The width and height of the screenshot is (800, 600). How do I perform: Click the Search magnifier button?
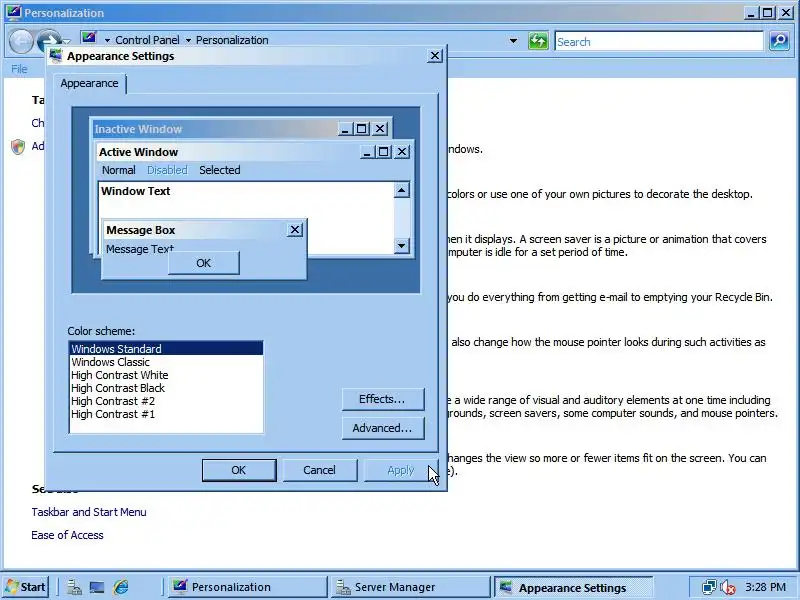pyautogui.click(x=780, y=41)
